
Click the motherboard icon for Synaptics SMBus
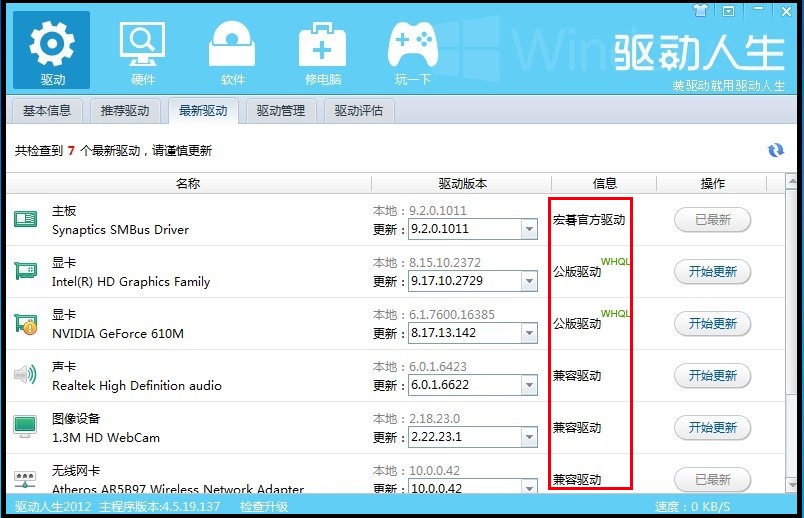(25, 220)
